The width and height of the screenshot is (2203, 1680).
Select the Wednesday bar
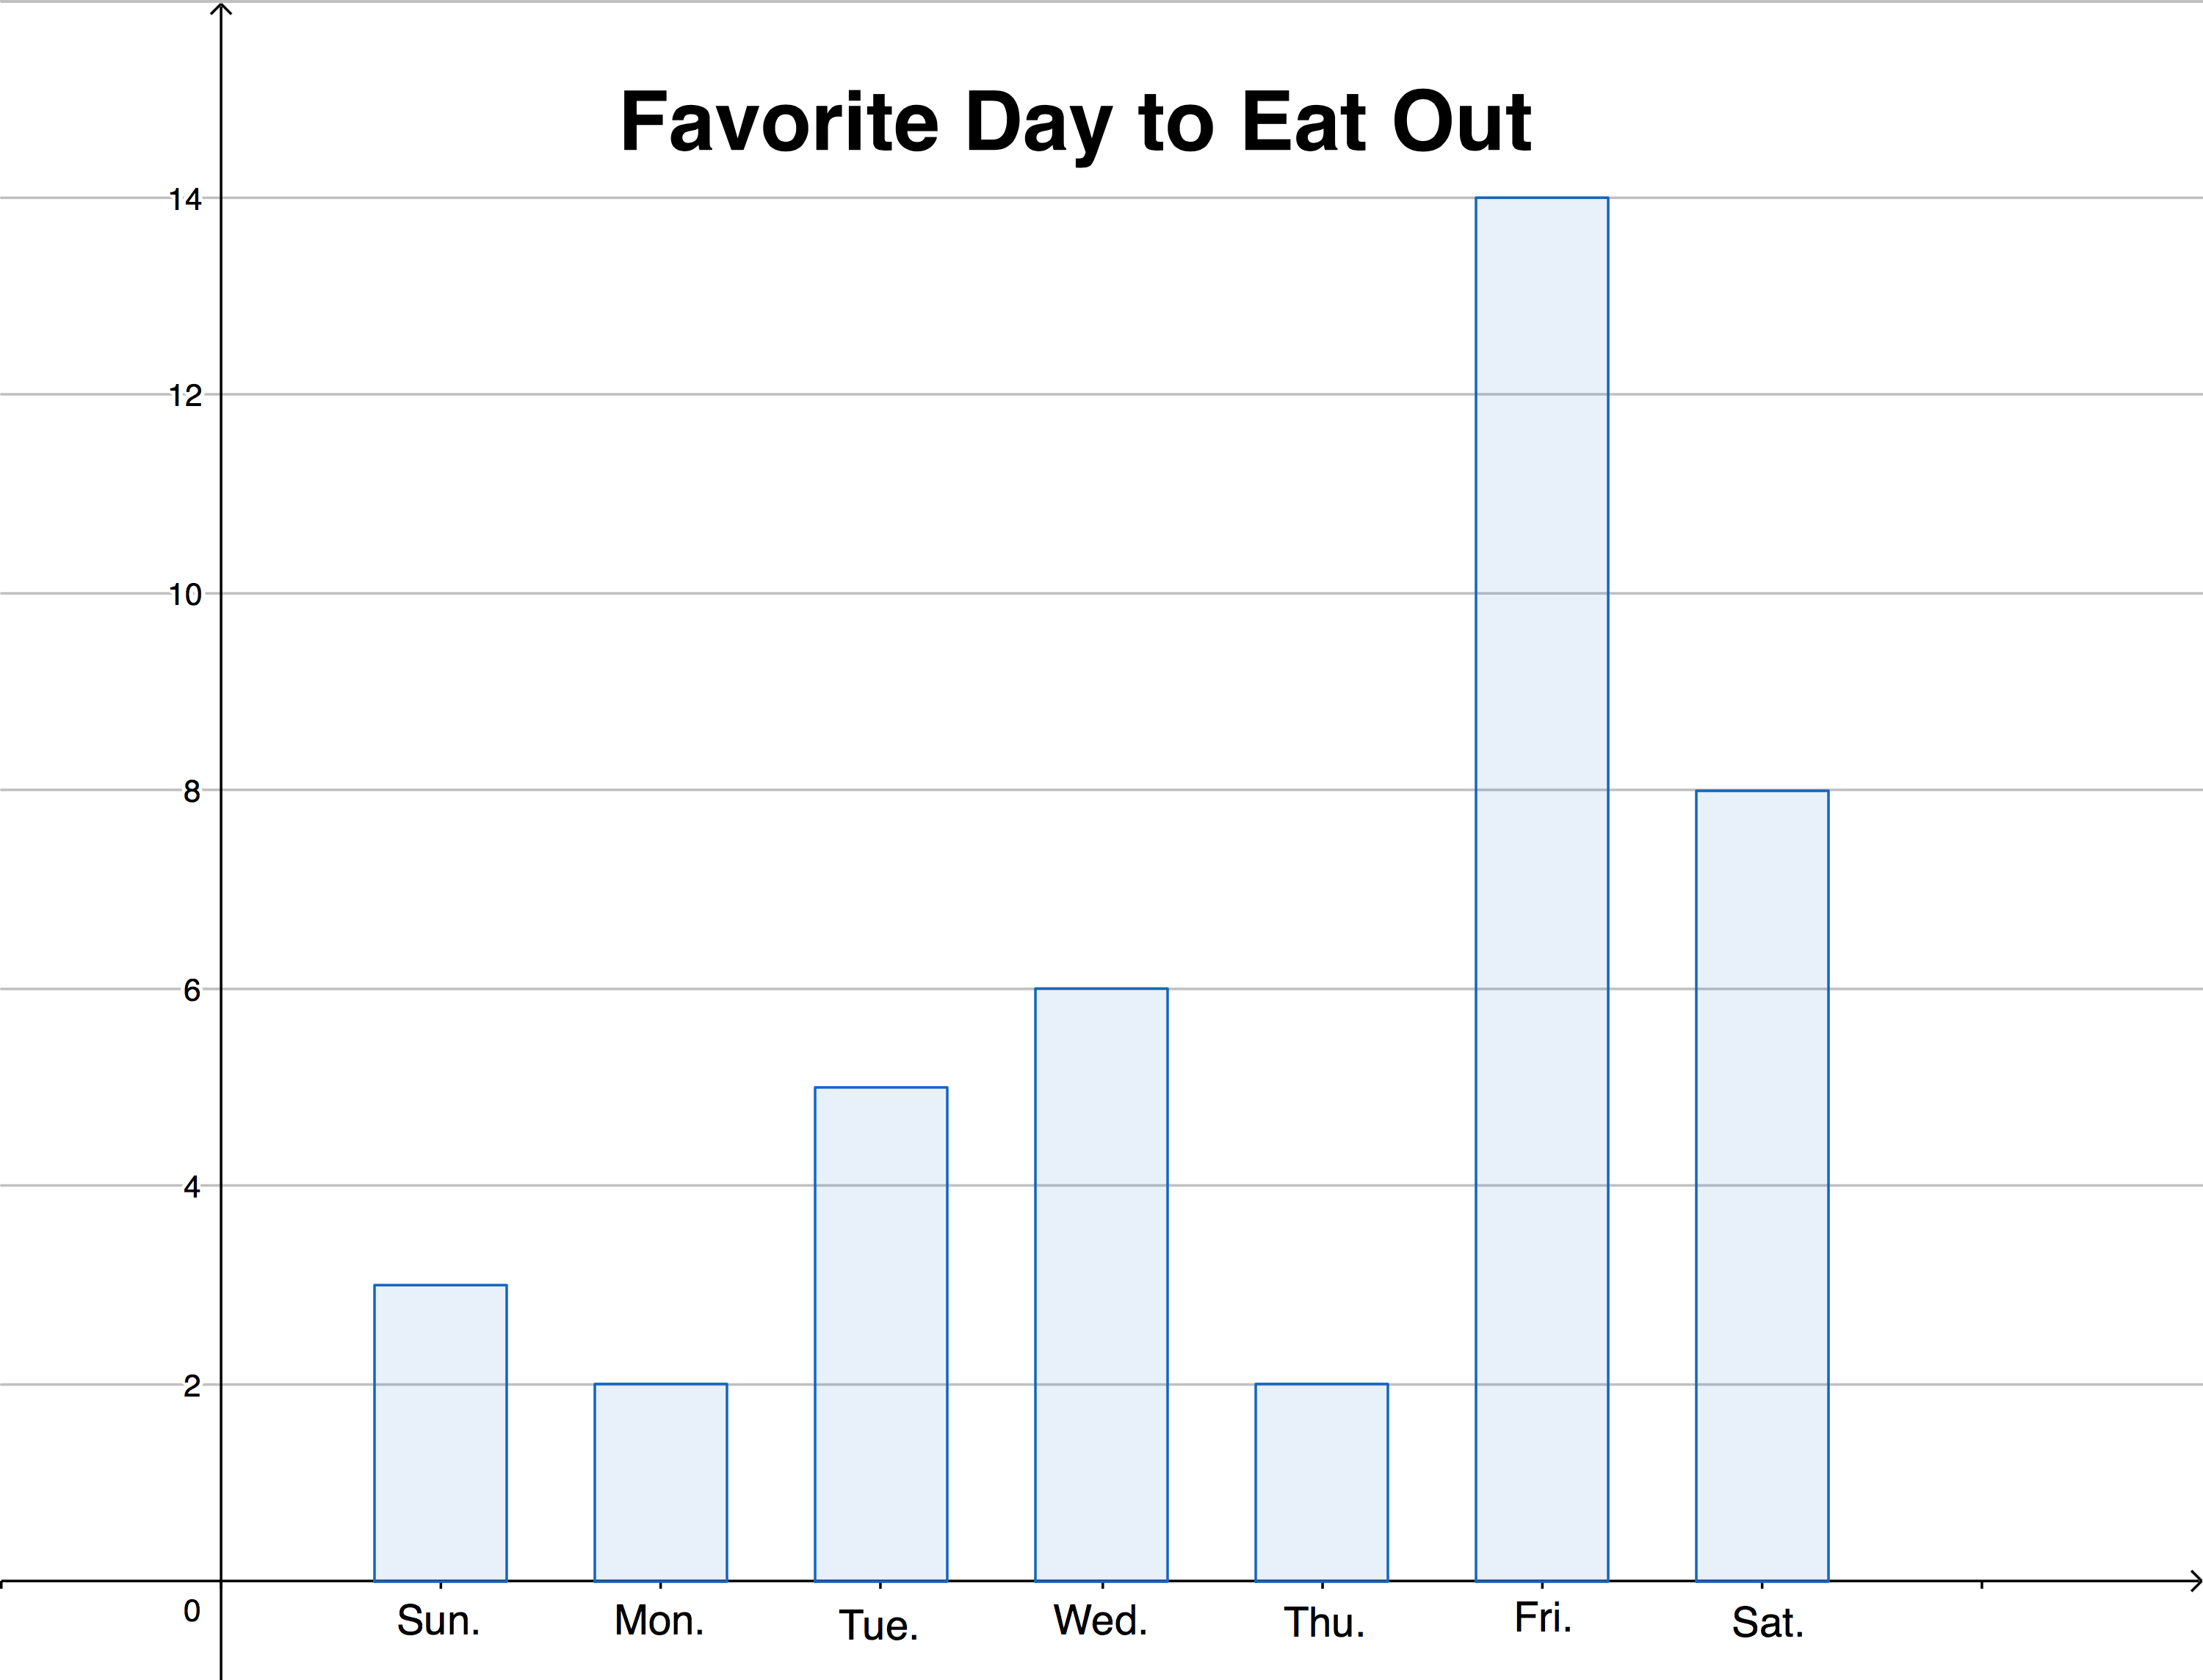(x=1101, y=1284)
